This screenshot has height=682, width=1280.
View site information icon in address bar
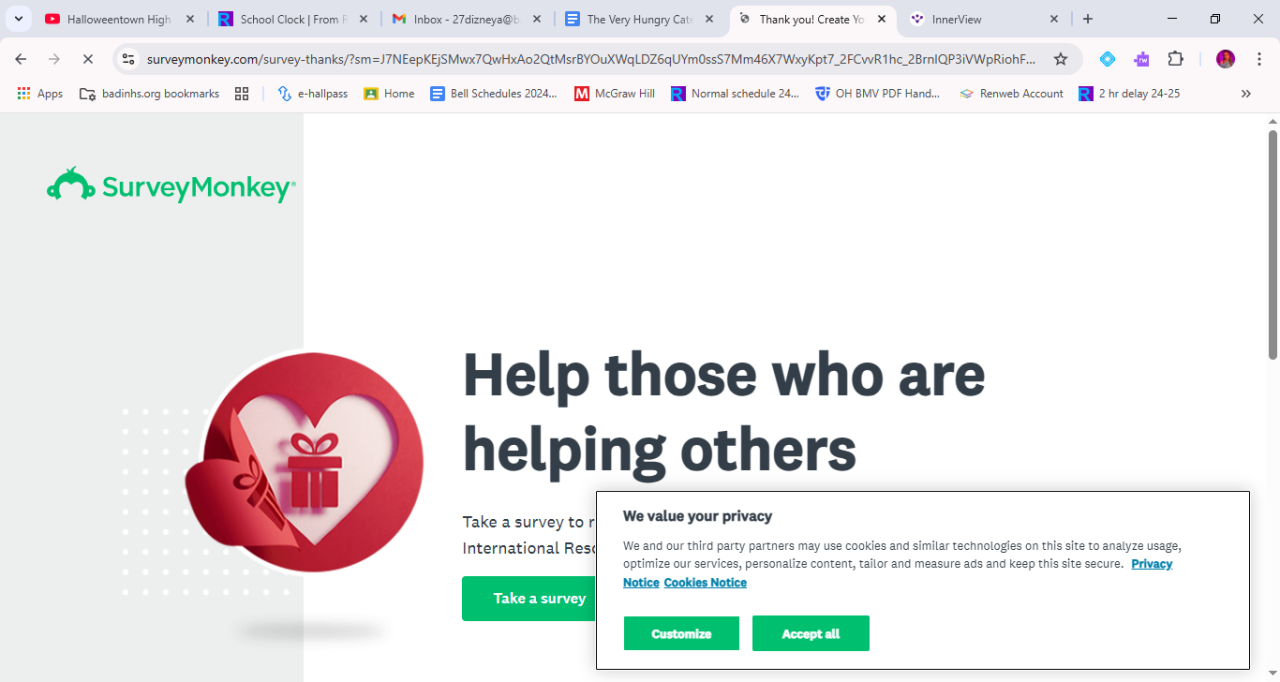tap(128, 59)
